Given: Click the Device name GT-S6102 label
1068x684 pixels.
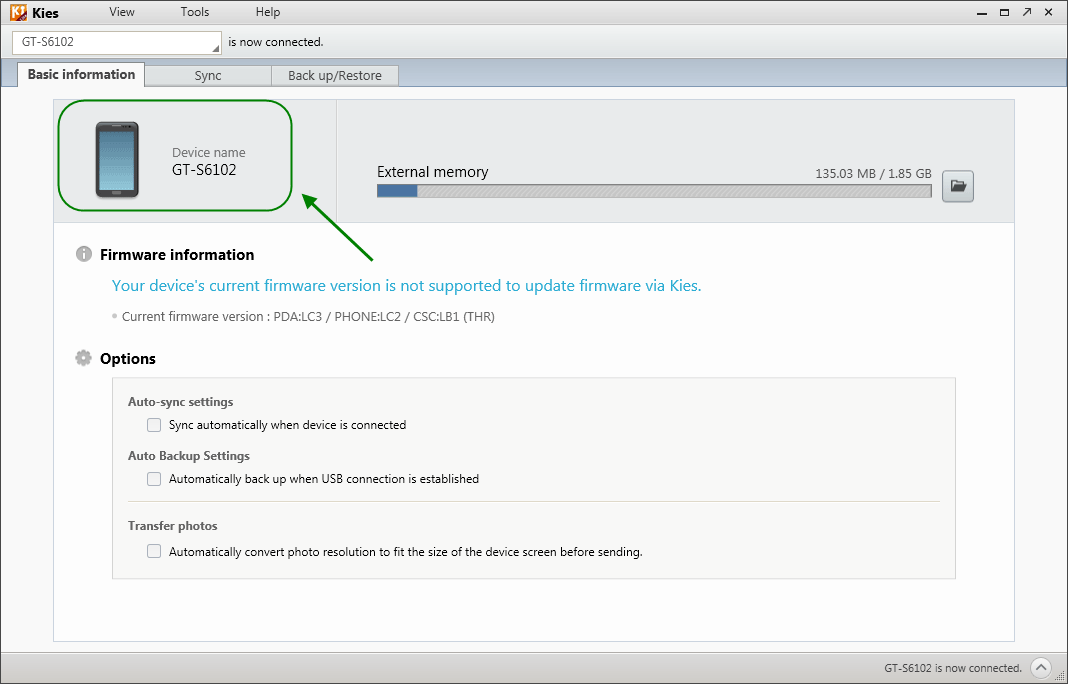Looking at the screenshot, I should (x=208, y=162).
